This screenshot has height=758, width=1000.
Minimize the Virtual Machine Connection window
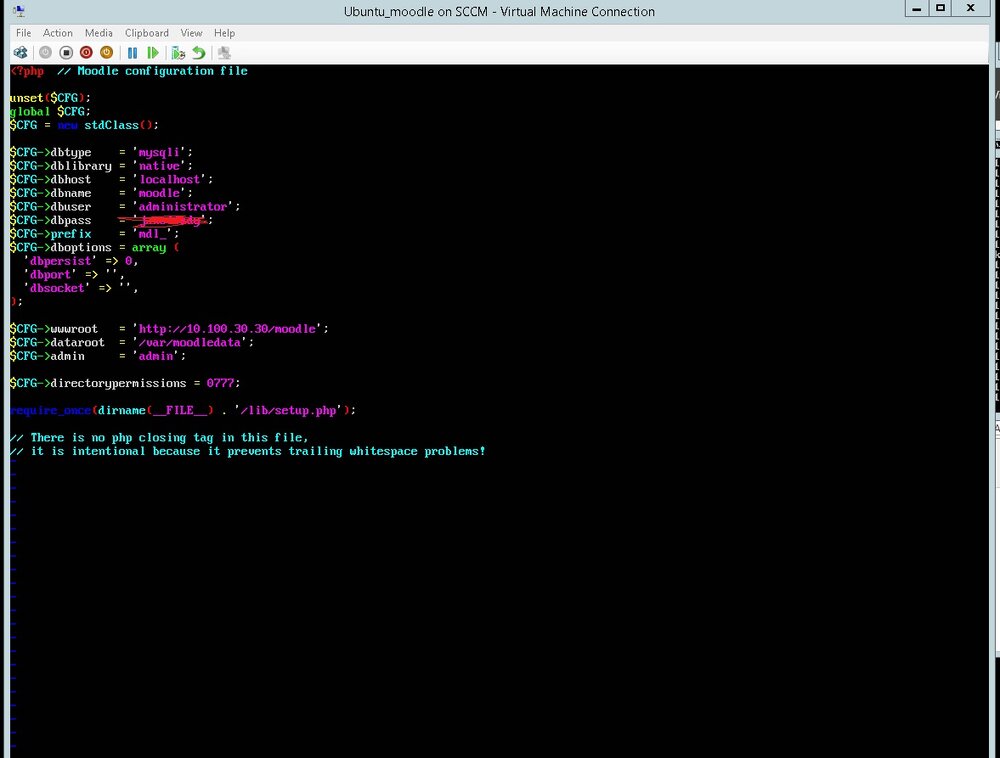click(916, 8)
